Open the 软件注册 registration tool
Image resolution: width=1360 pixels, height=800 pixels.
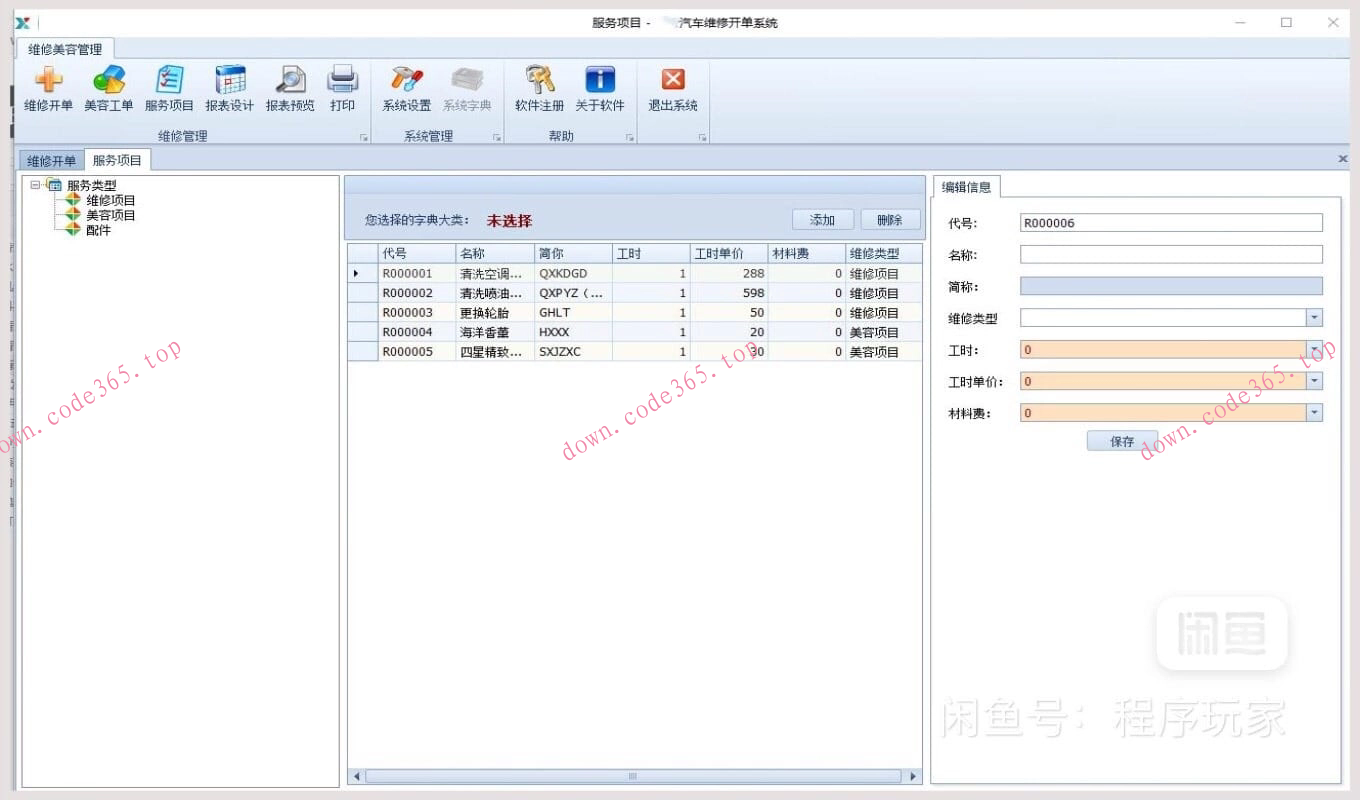tap(540, 89)
